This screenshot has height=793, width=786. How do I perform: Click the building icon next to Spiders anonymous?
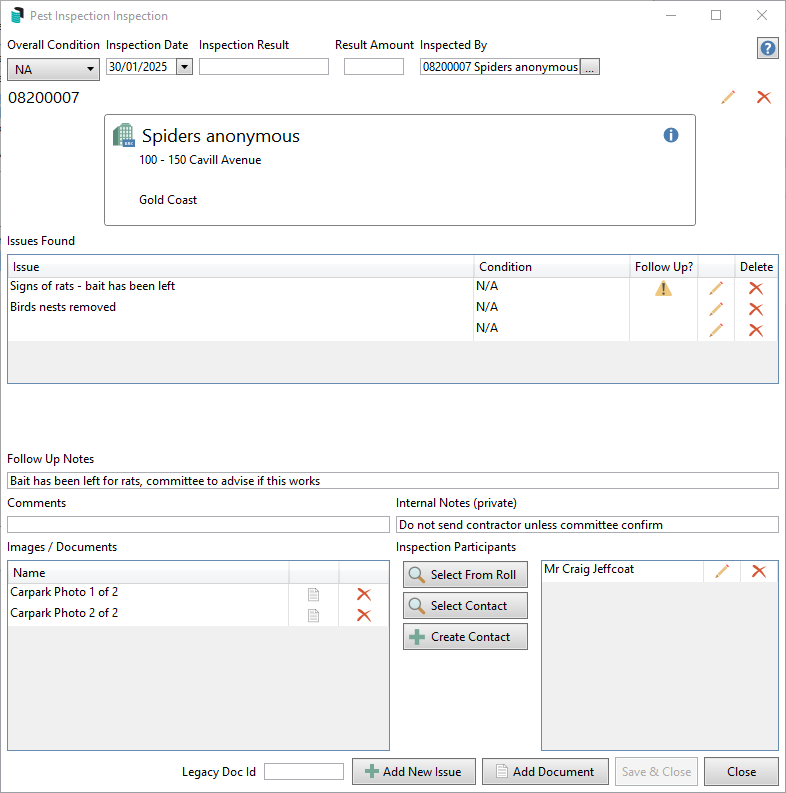pyautogui.click(x=124, y=135)
